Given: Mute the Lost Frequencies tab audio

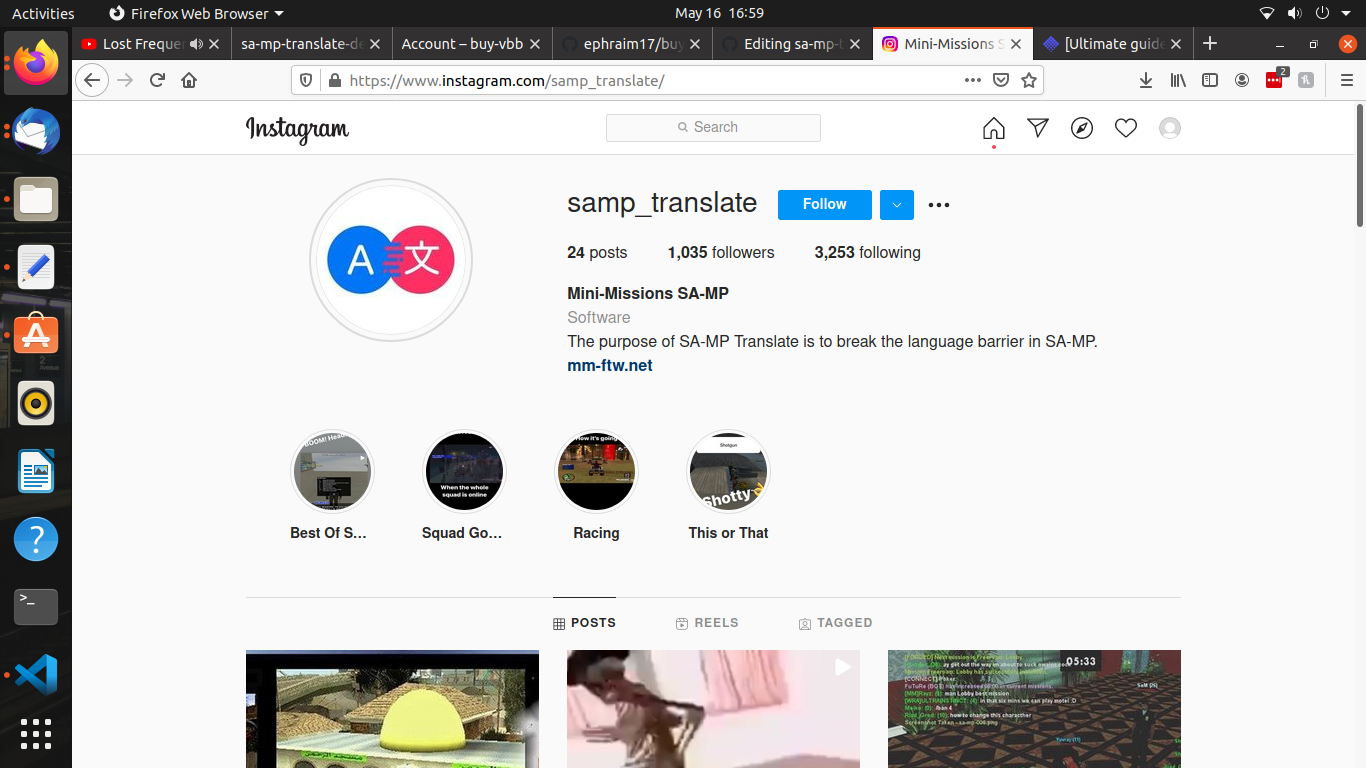Looking at the screenshot, I should (195, 44).
